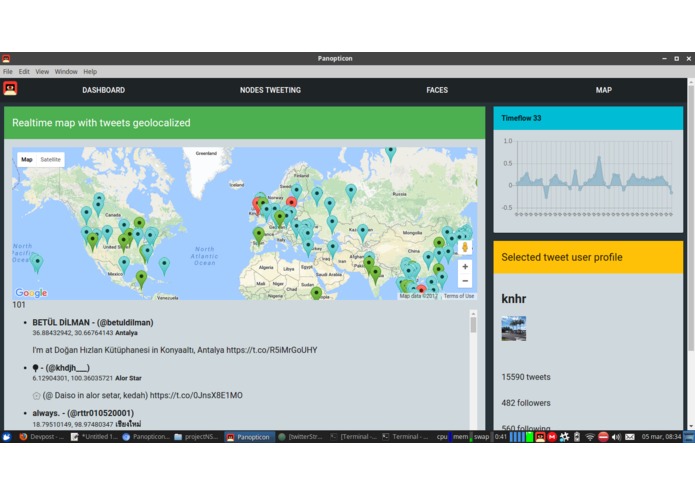Click the Street View pegman icon
Screen dimensions: 695x494
click(x=465, y=247)
